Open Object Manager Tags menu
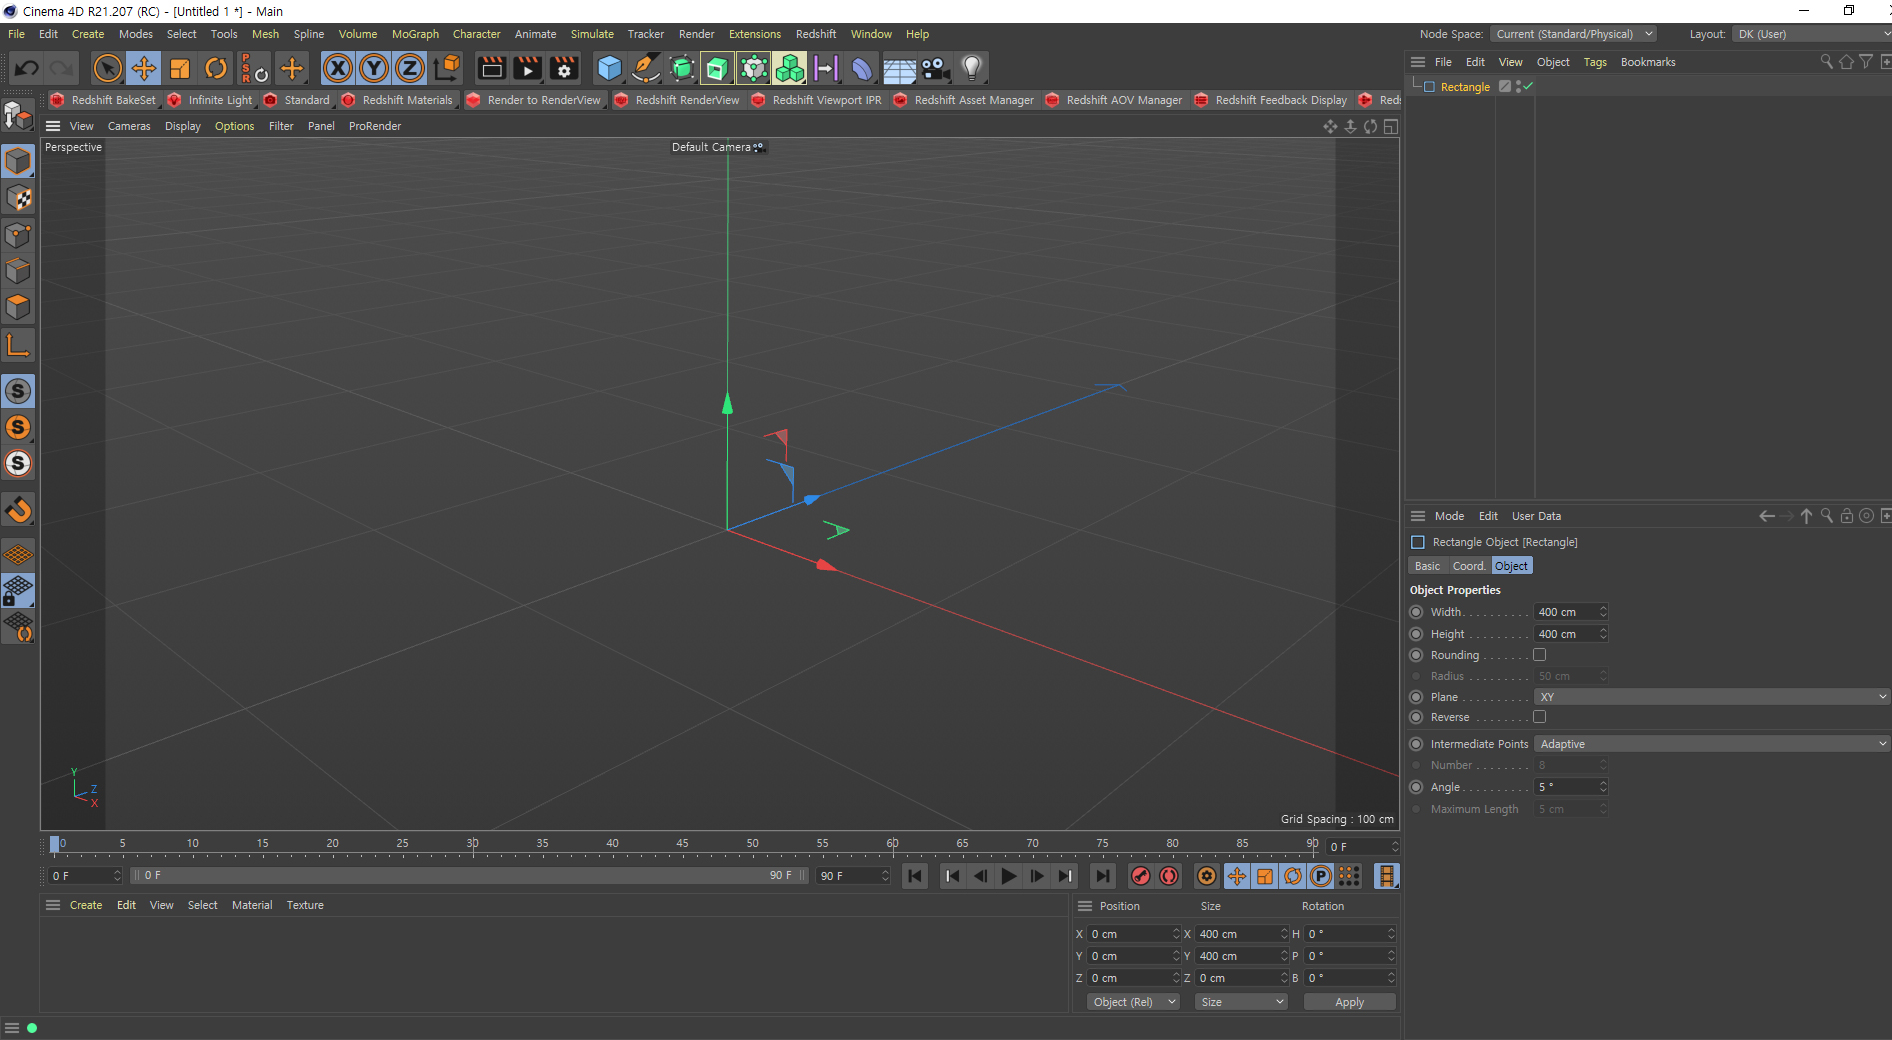The width and height of the screenshot is (1892, 1040). tap(1595, 62)
